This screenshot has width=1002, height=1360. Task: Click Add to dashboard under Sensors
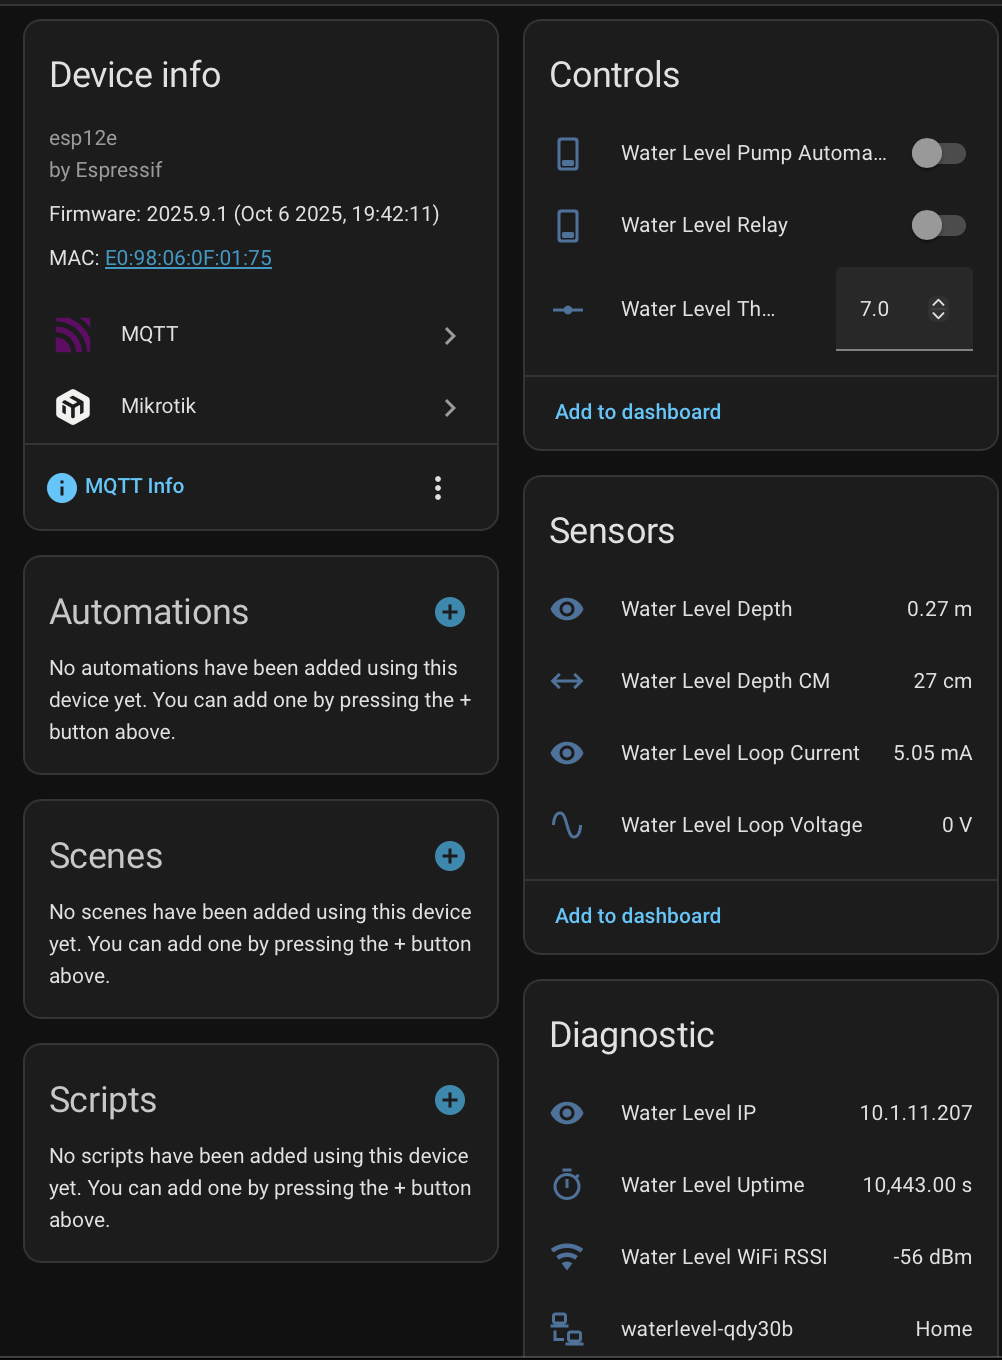click(x=638, y=916)
